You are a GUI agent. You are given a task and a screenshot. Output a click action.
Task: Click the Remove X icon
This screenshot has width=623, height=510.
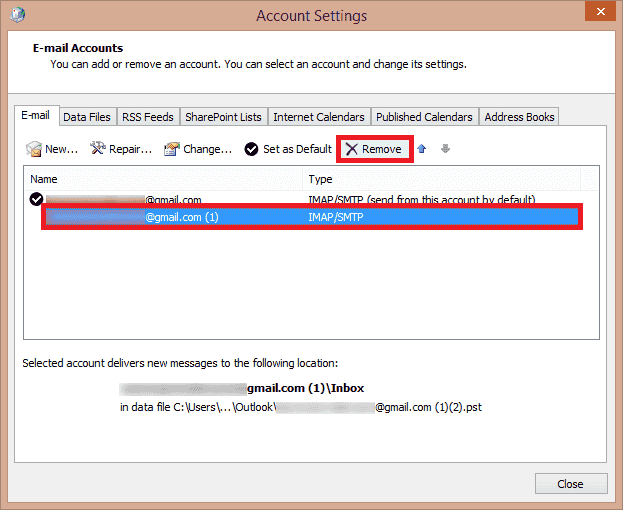point(351,149)
